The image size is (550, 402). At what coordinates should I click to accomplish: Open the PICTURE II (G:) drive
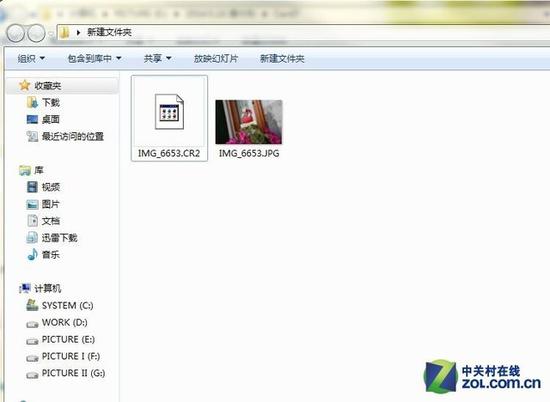[73, 373]
